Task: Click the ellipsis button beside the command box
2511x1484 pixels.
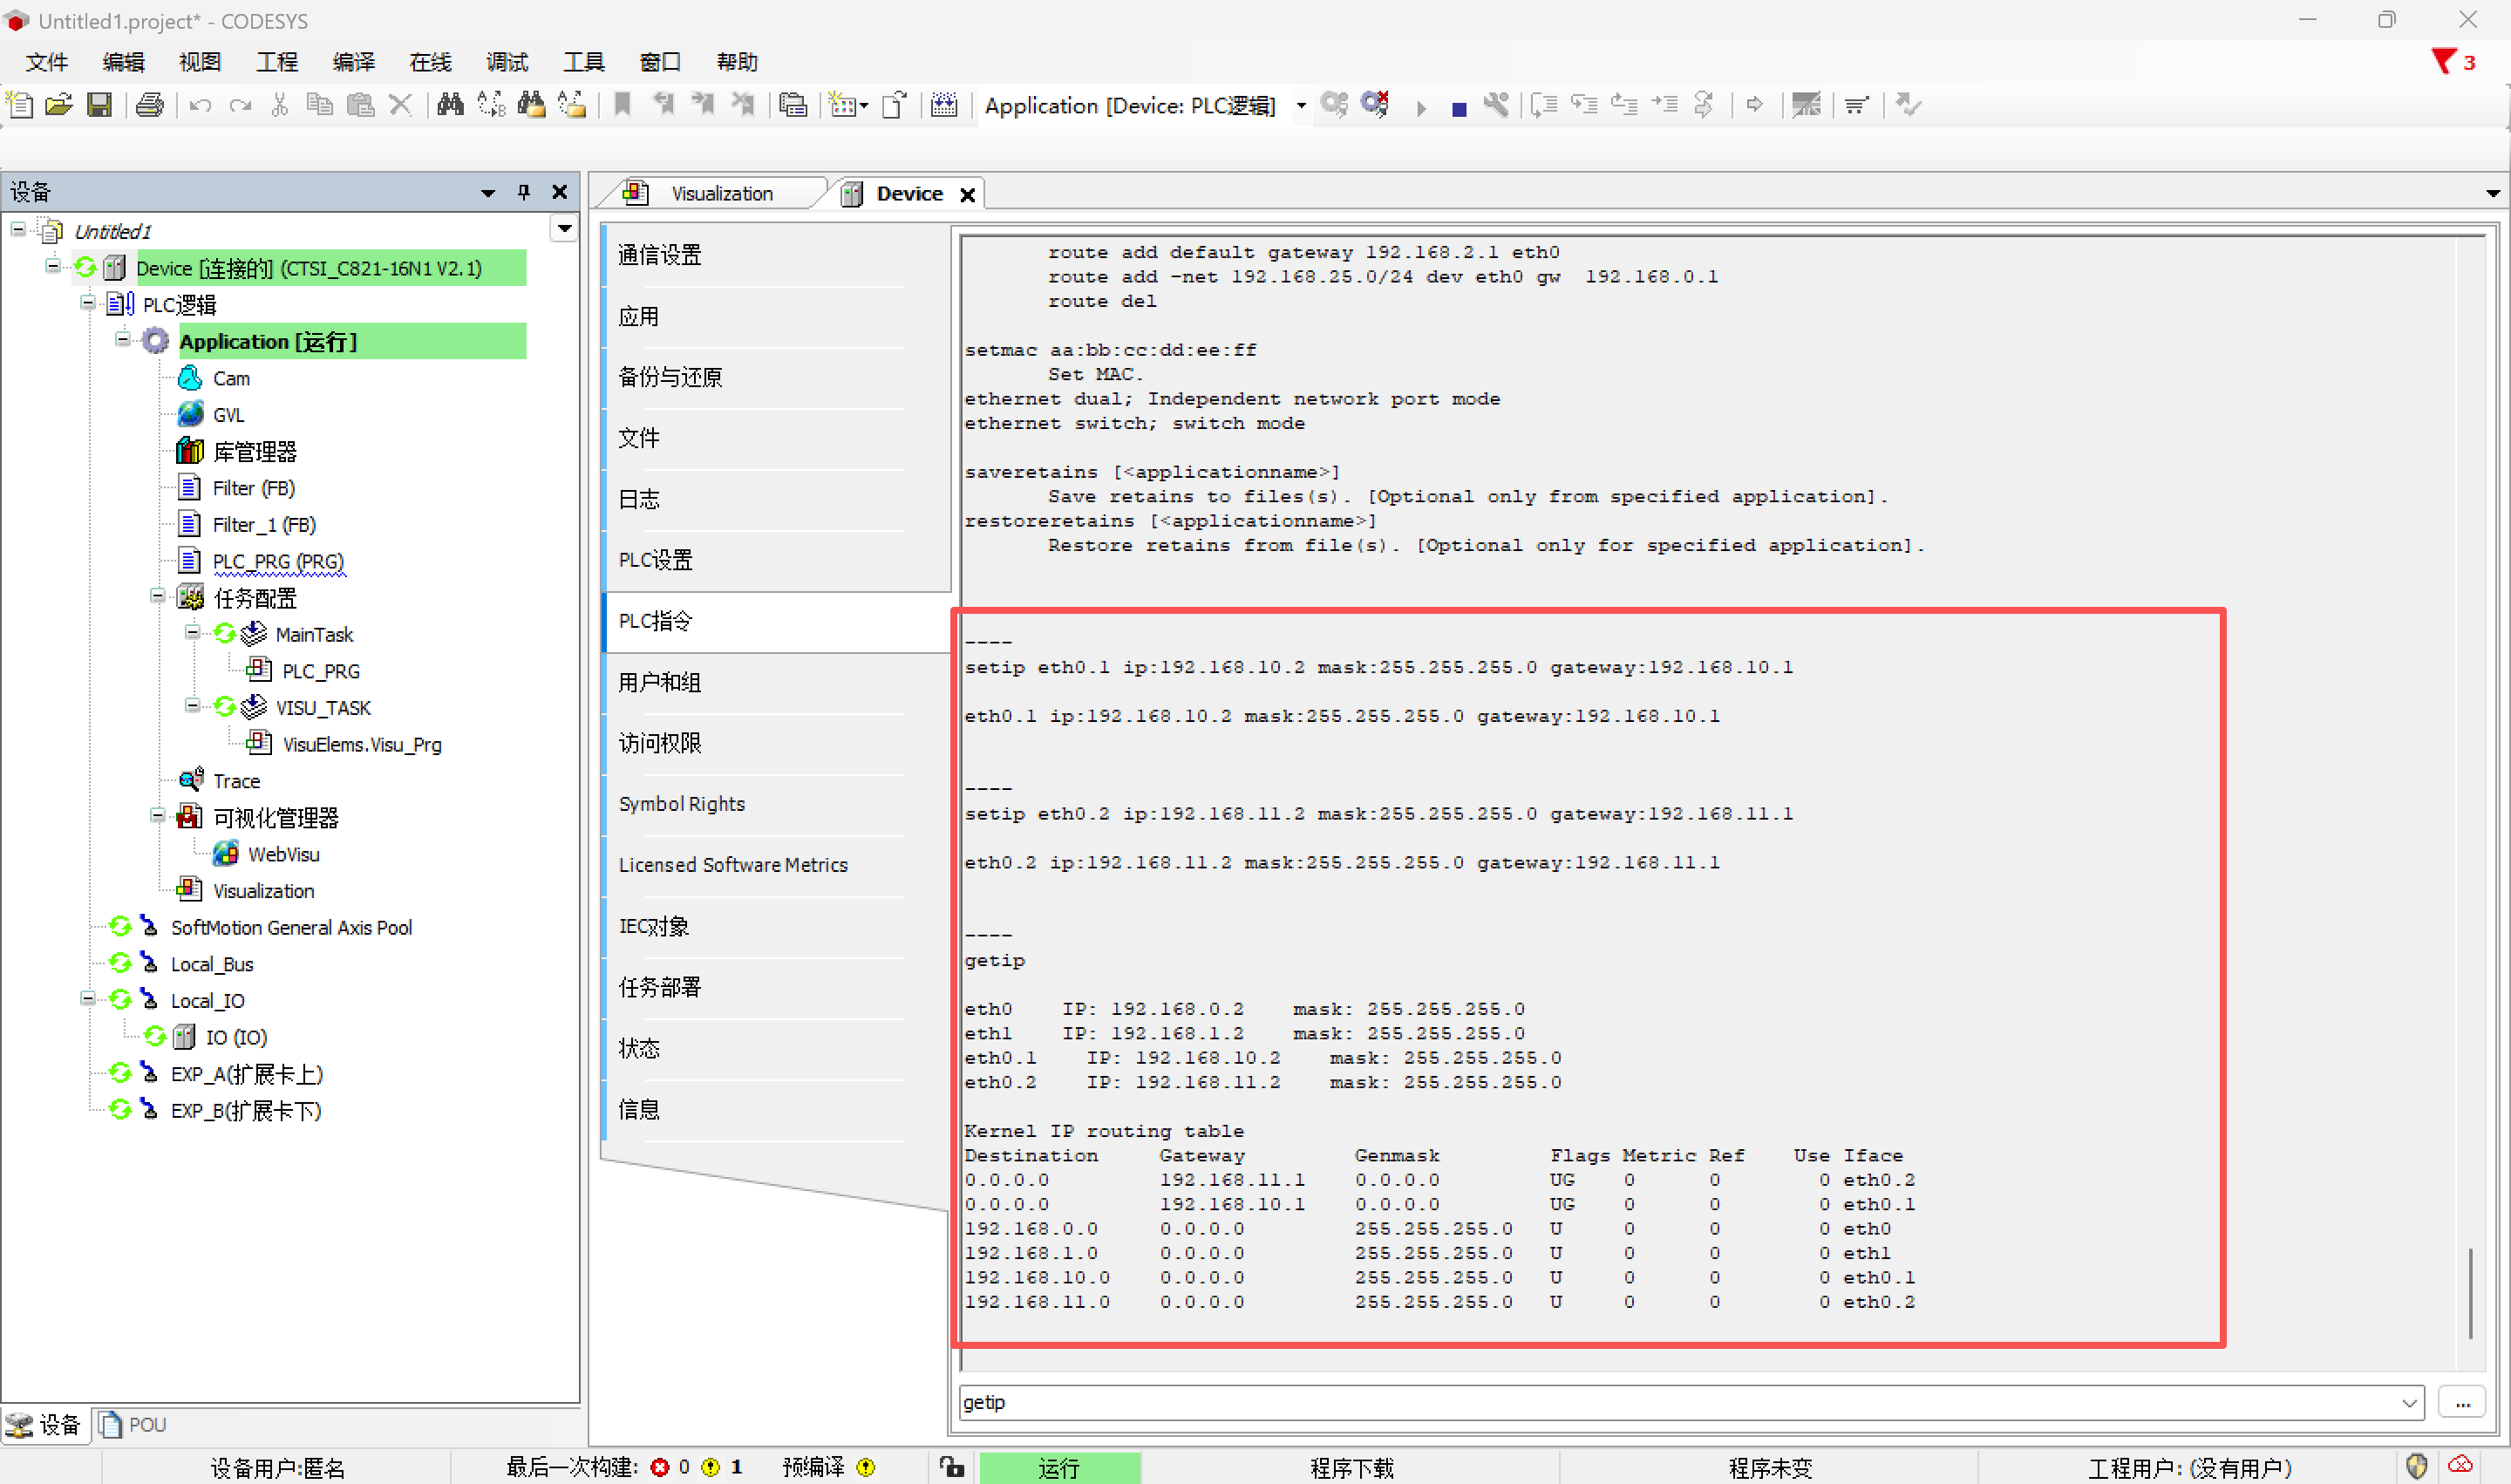Action: click(2462, 1403)
